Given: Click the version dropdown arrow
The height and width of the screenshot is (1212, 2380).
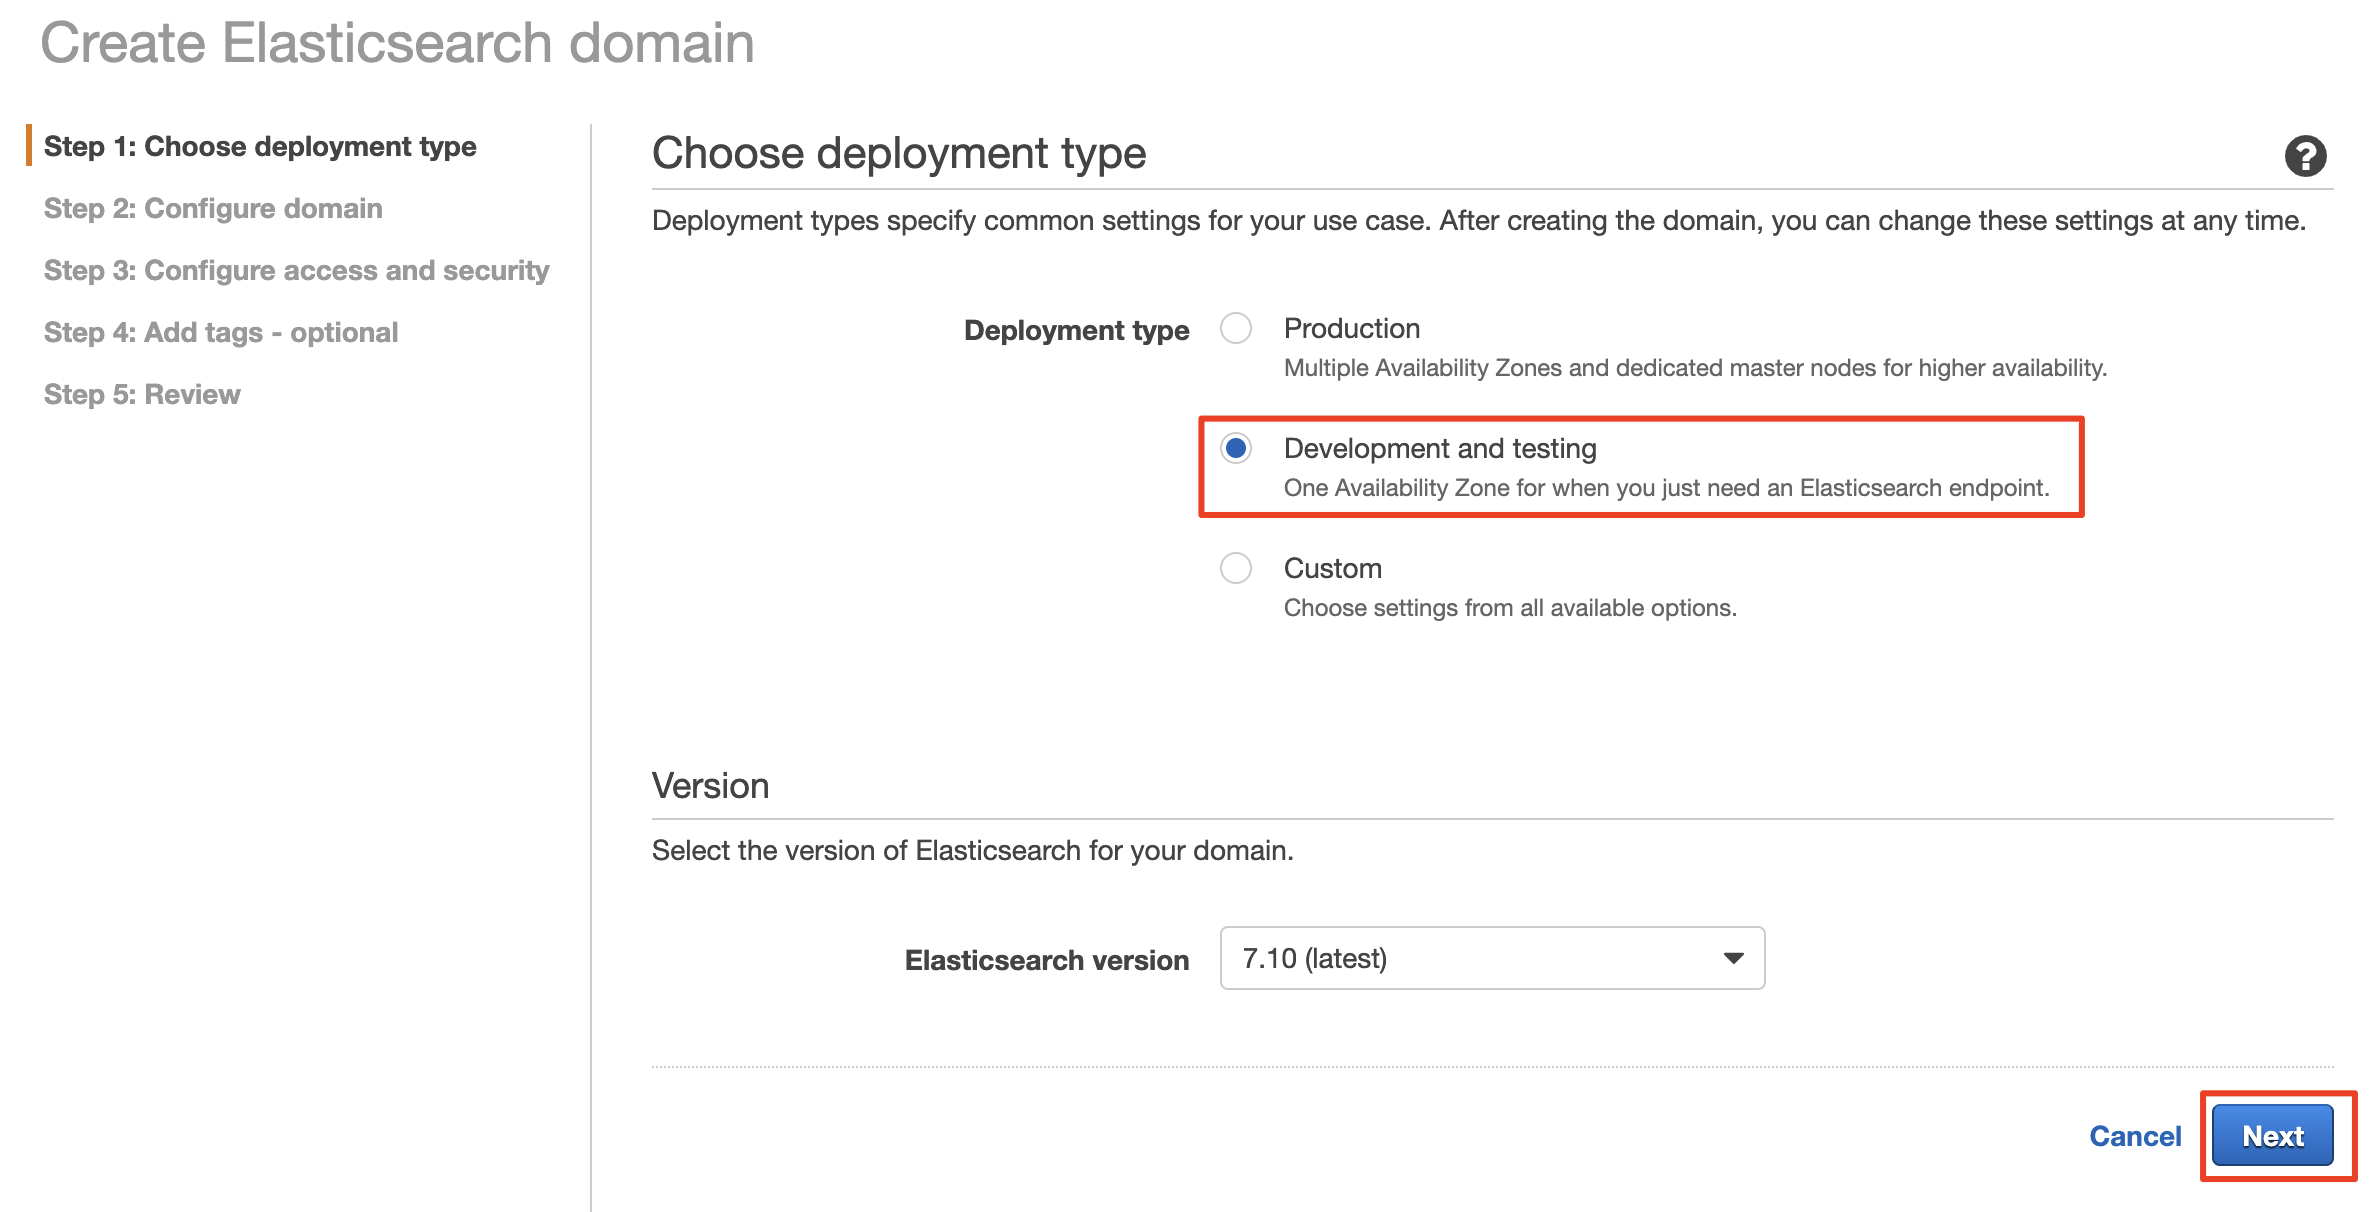Looking at the screenshot, I should click(x=1733, y=958).
